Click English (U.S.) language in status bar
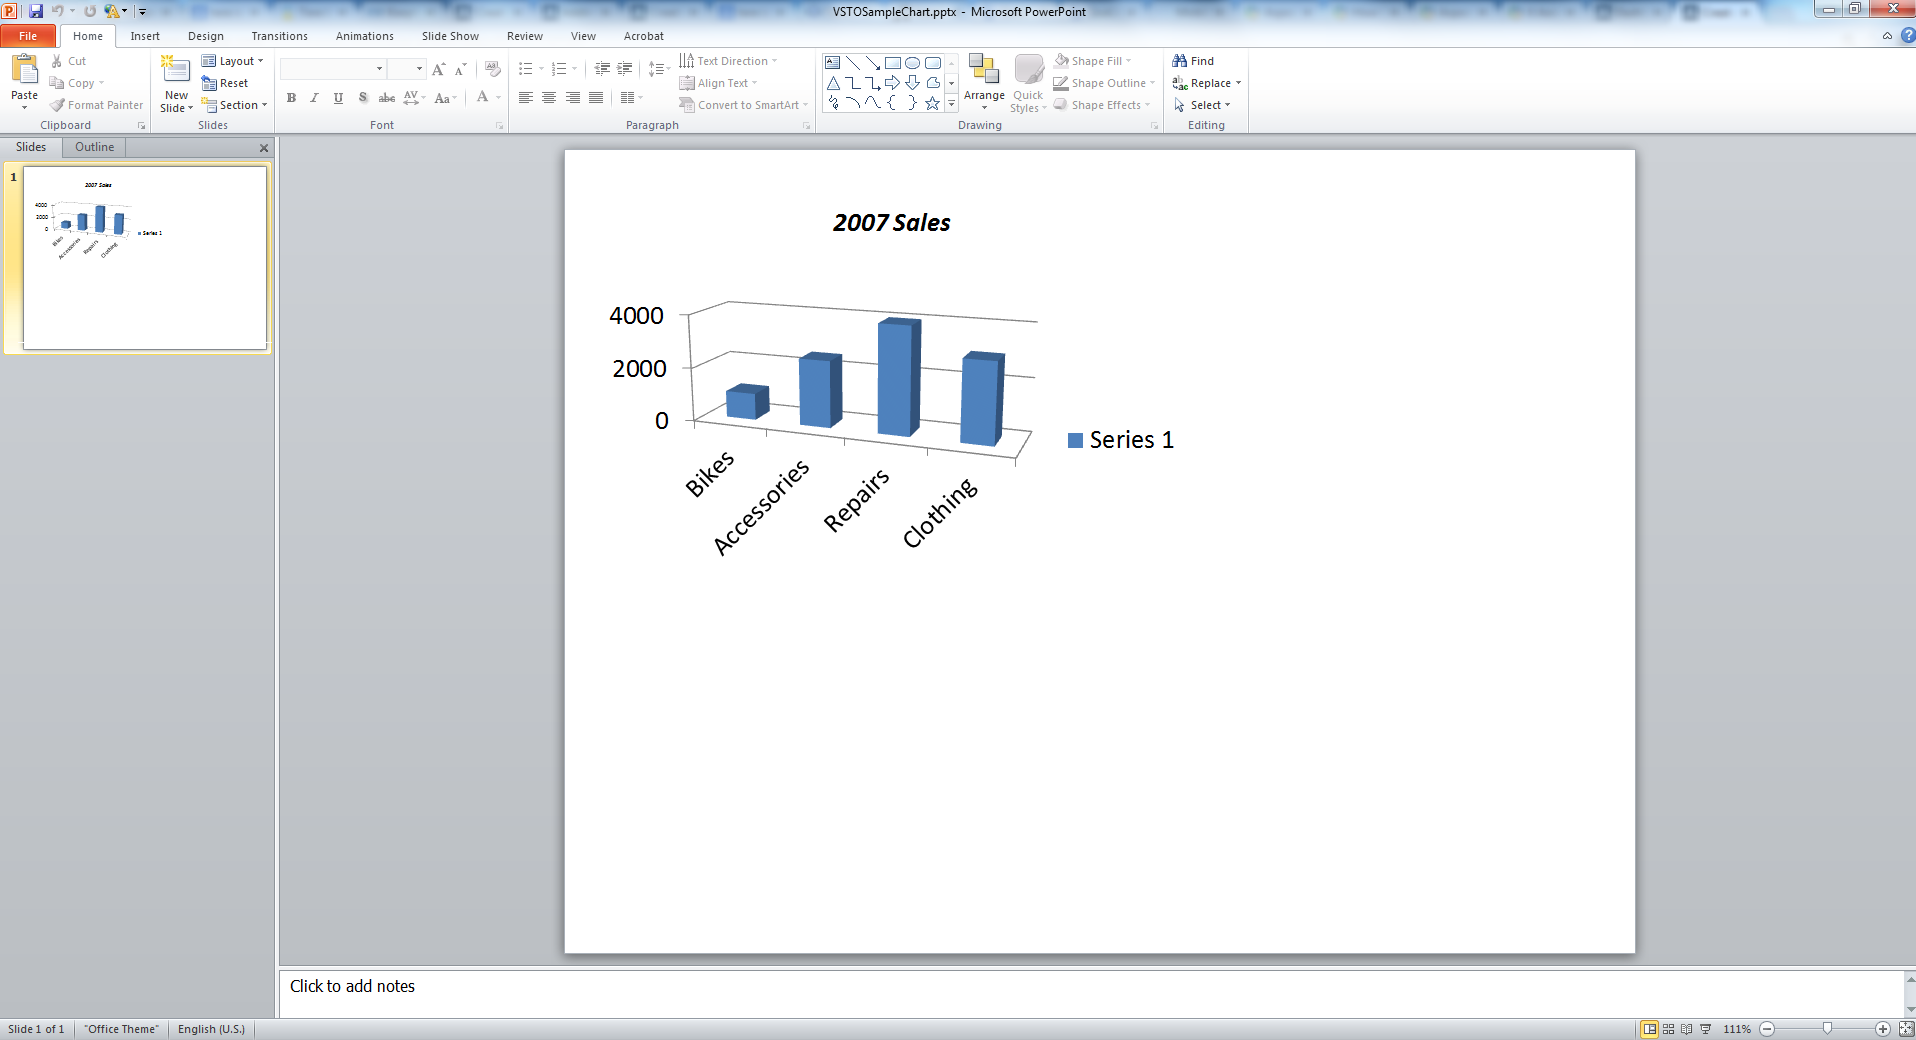 (211, 1029)
